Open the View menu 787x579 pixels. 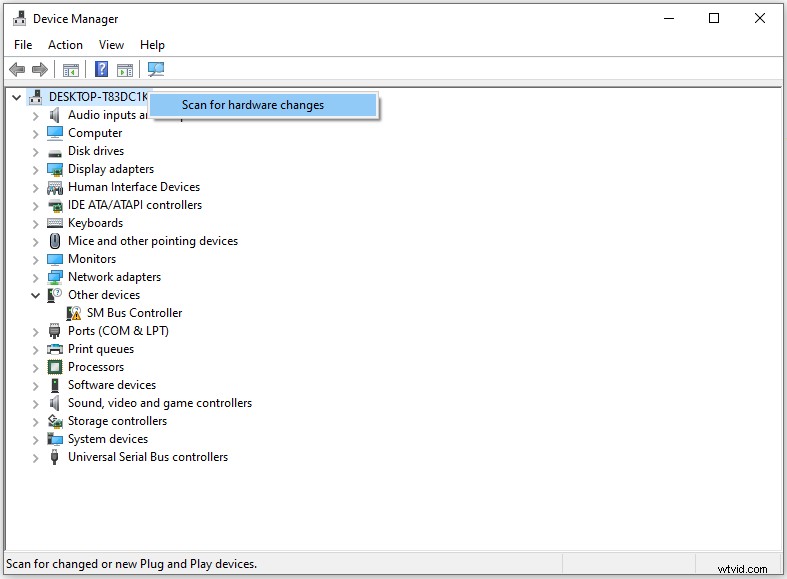point(111,45)
